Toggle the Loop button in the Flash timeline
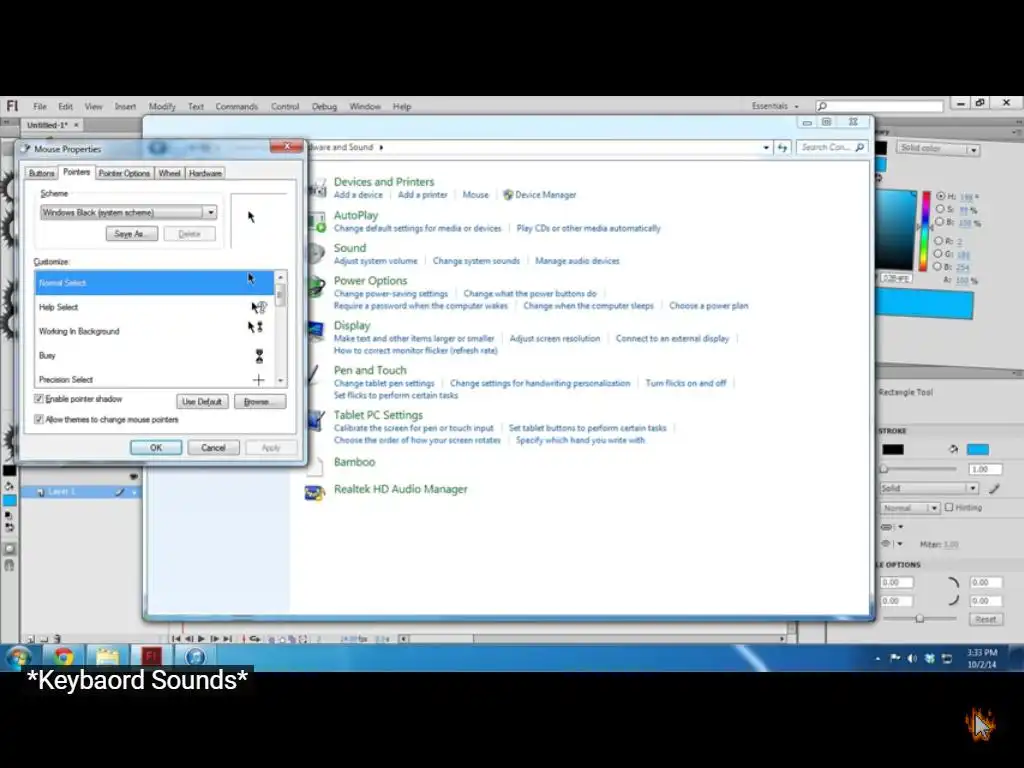Screen dimensions: 1024x768 click(255, 639)
